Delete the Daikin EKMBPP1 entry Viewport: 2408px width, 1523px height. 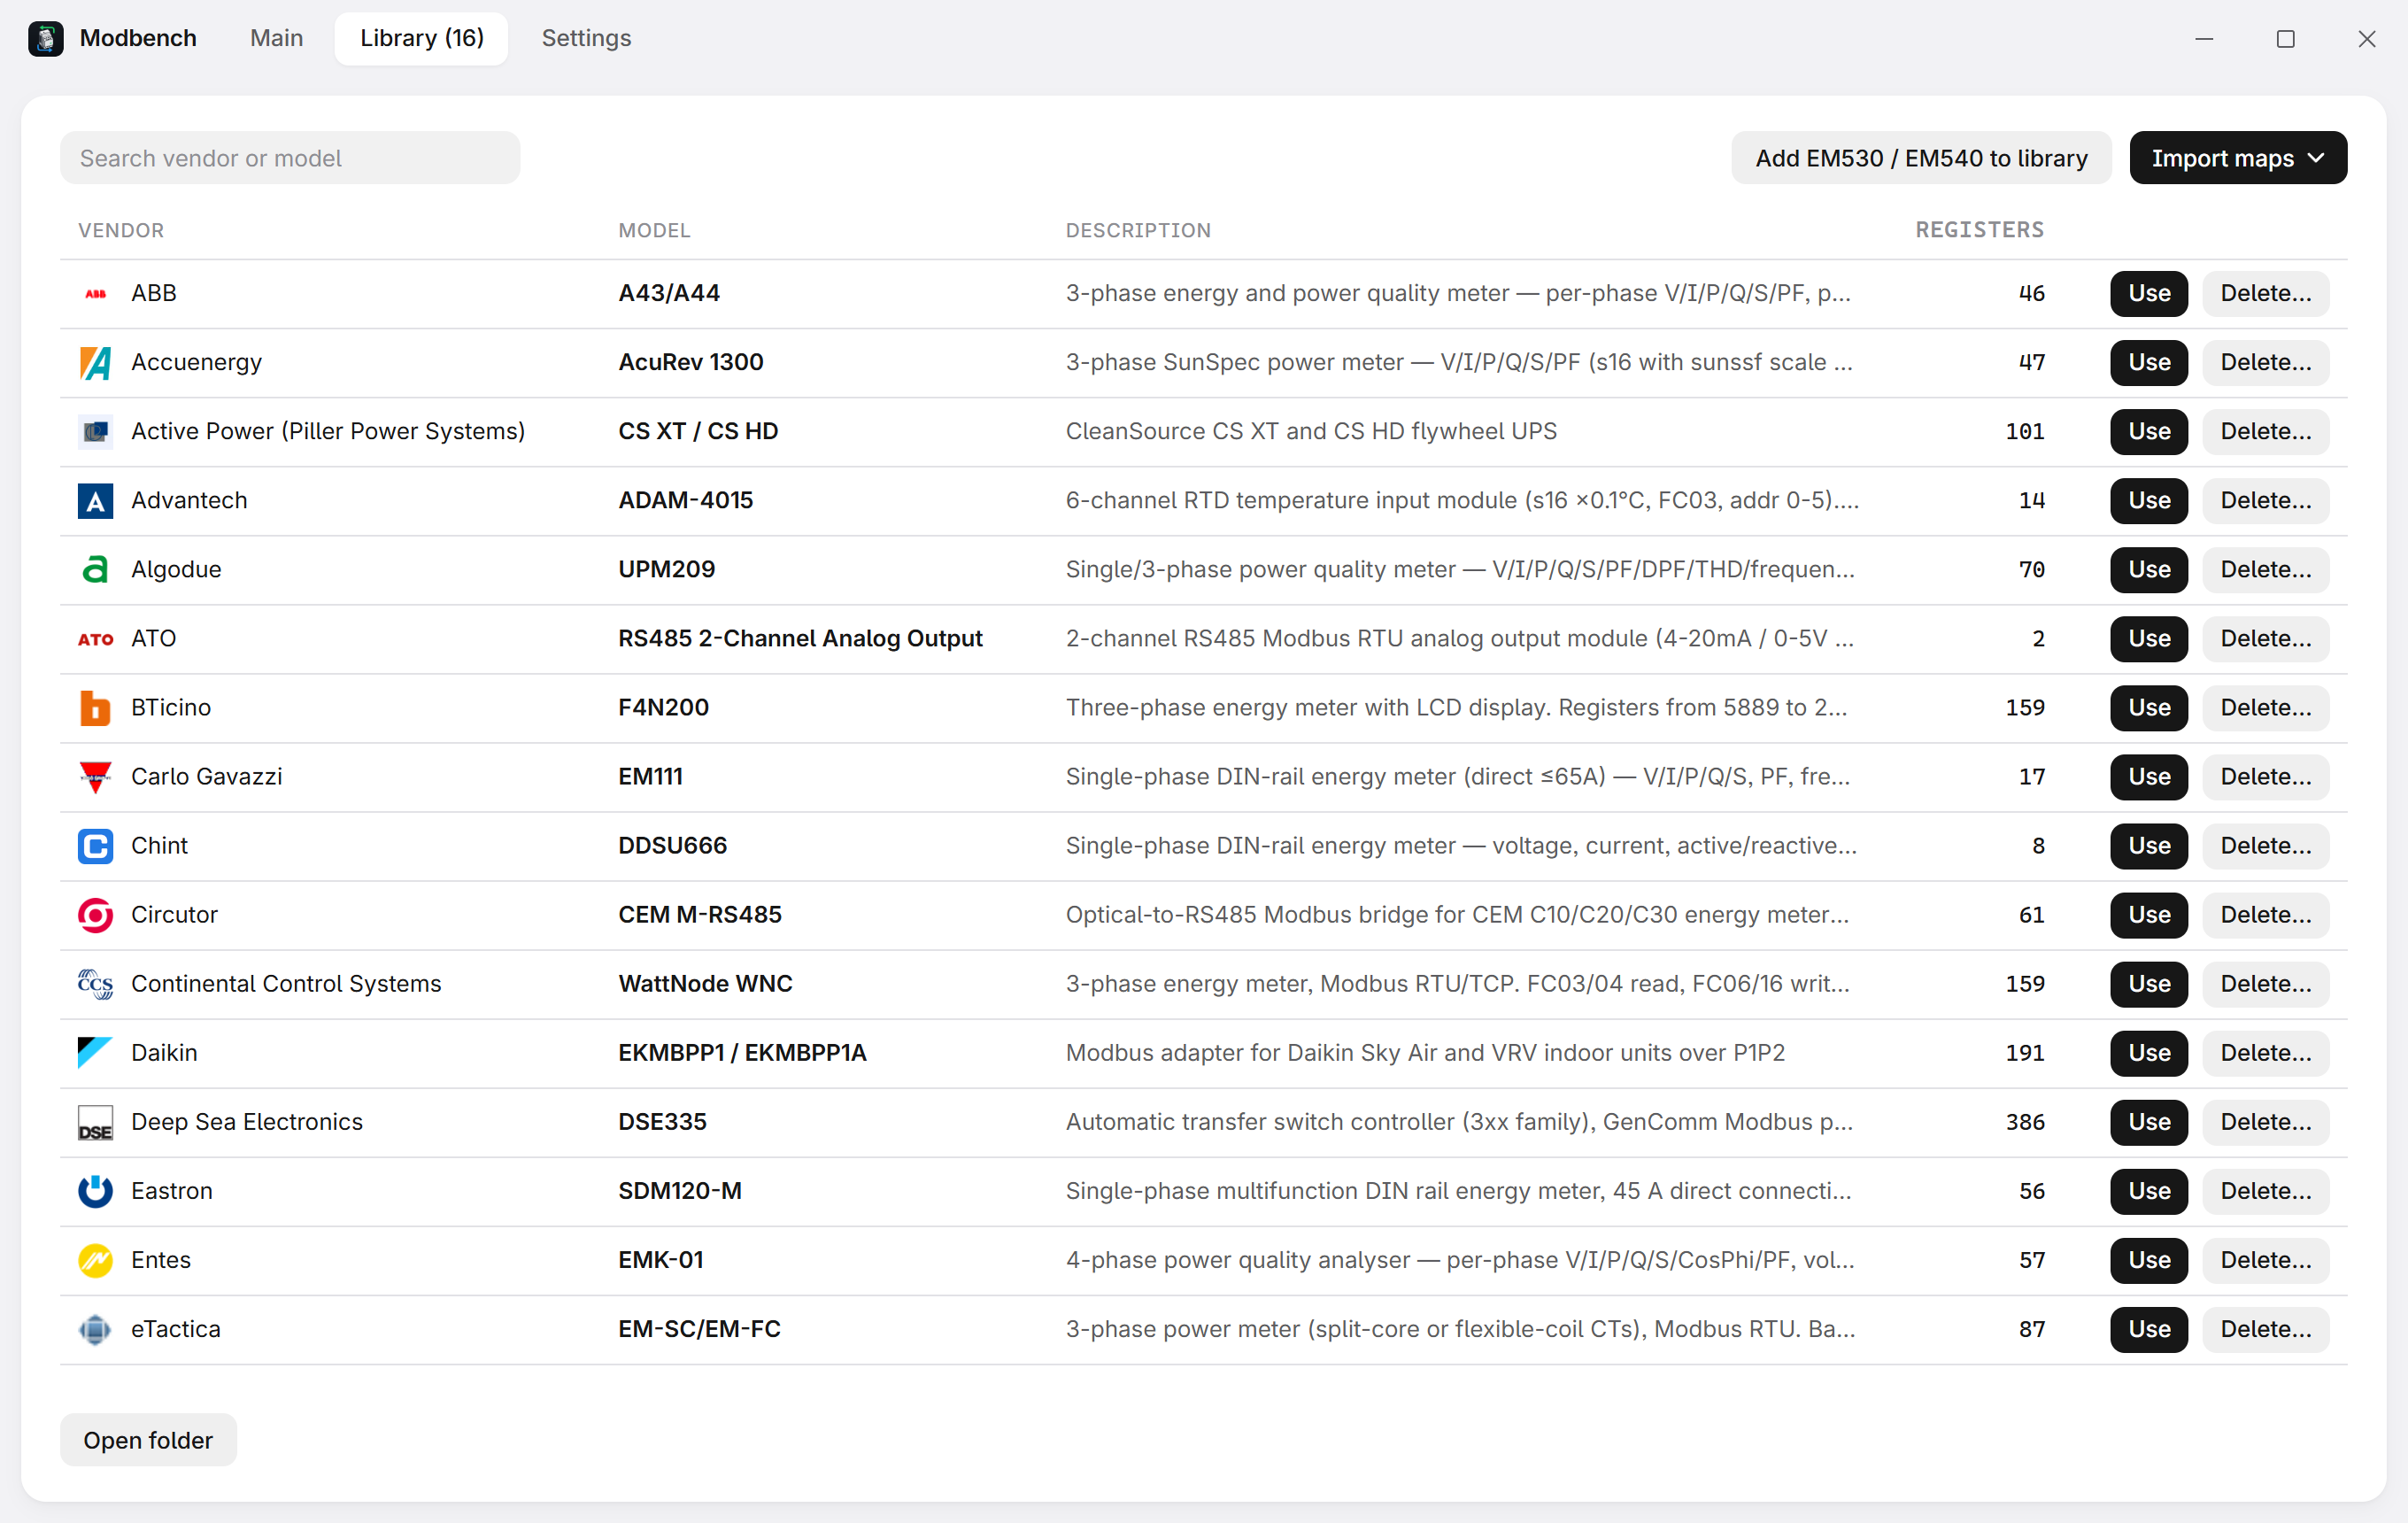[x=2266, y=1052]
